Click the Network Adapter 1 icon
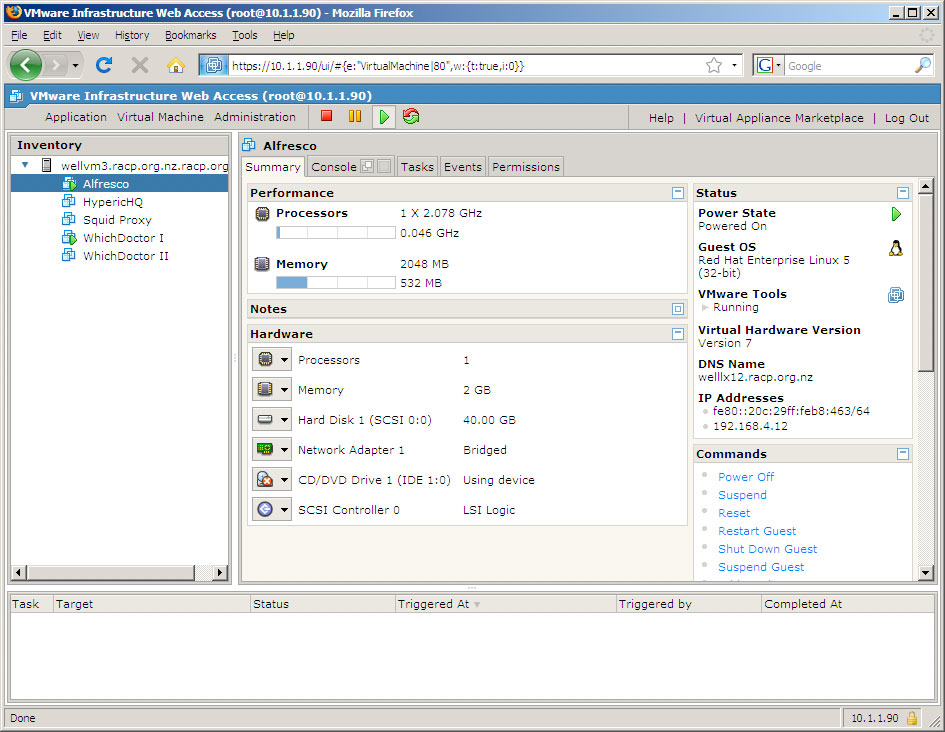This screenshot has height=732, width=945. tap(265, 449)
